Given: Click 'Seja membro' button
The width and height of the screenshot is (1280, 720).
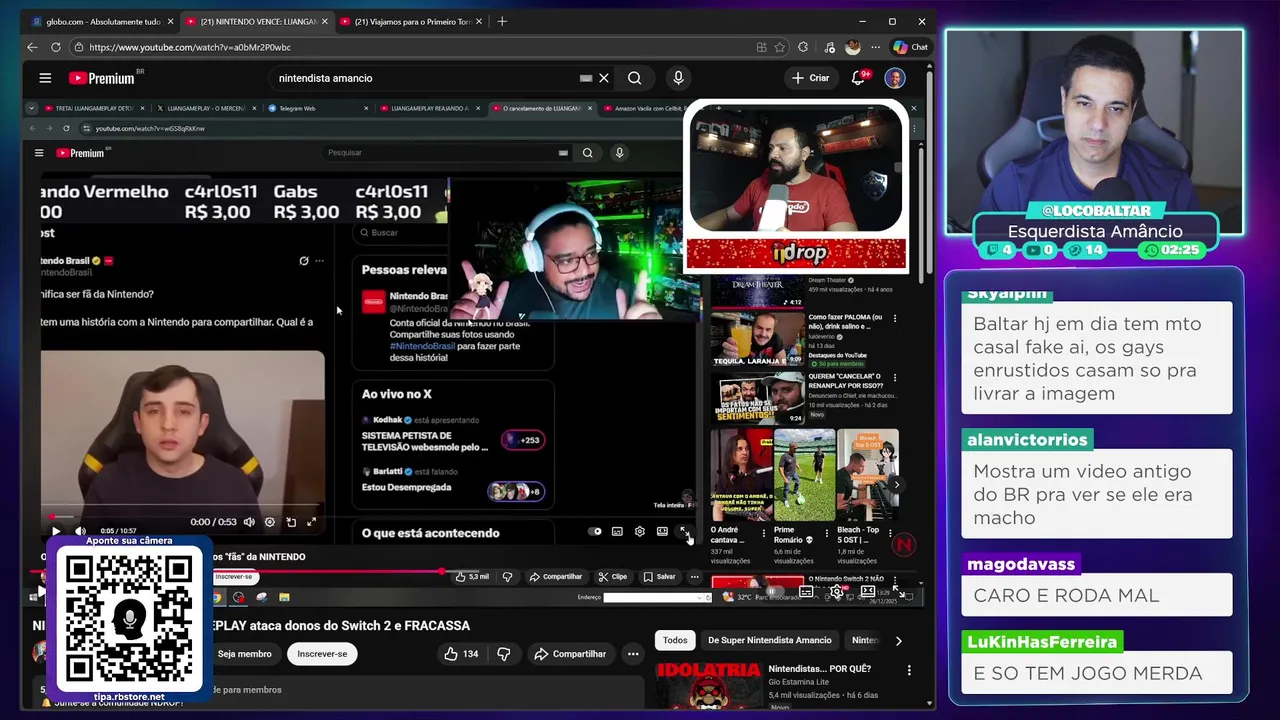Looking at the screenshot, I should (x=244, y=654).
